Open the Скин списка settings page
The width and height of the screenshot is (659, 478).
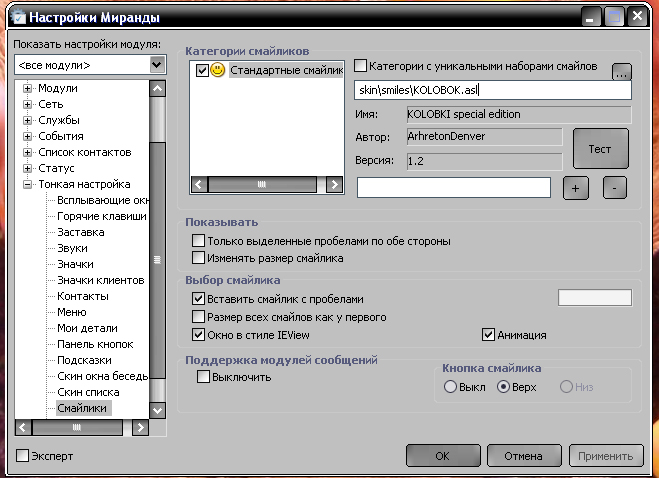(x=90, y=392)
